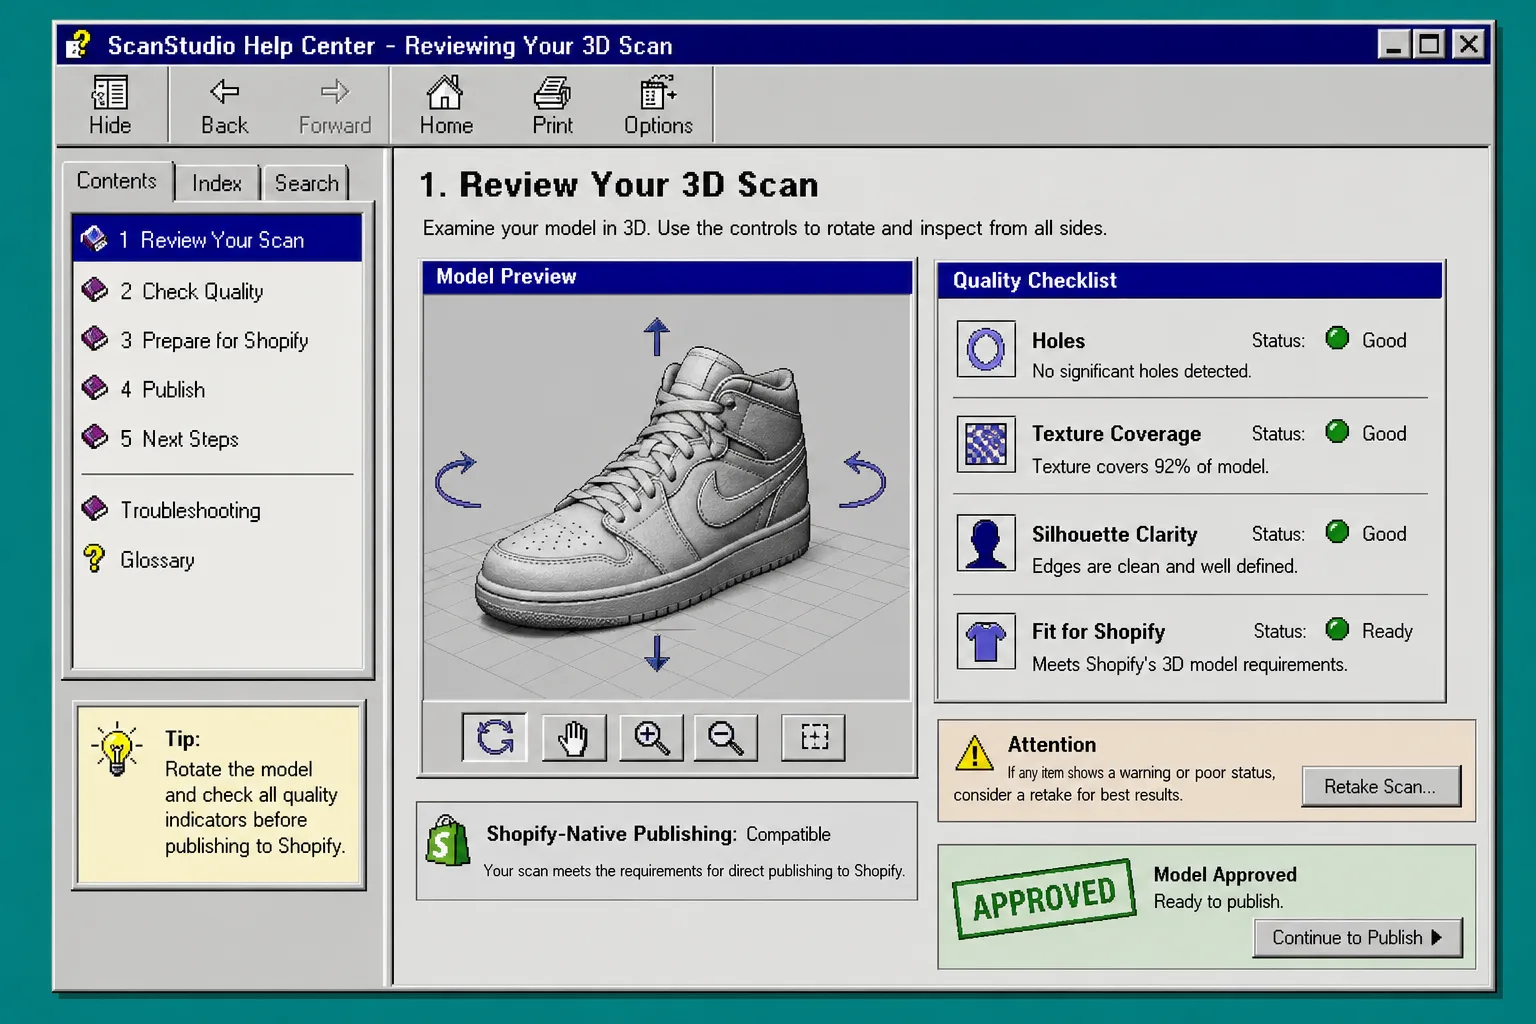Click "Meets Shopify's 3D model requirements." text
The image size is (1536, 1024).
click(1189, 664)
